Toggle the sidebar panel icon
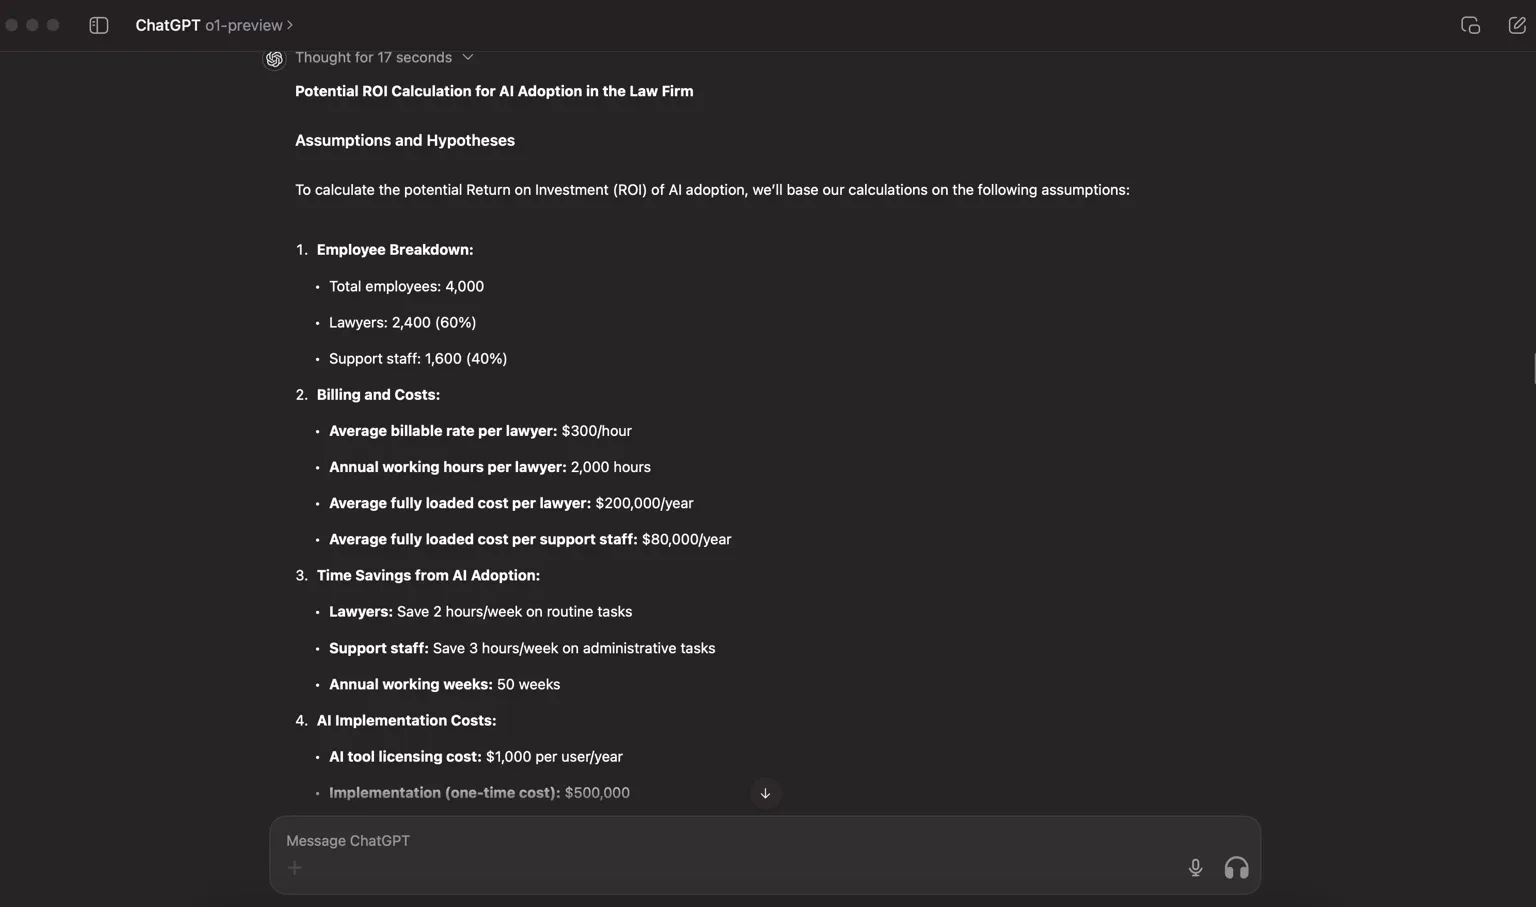 pos(98,25)
